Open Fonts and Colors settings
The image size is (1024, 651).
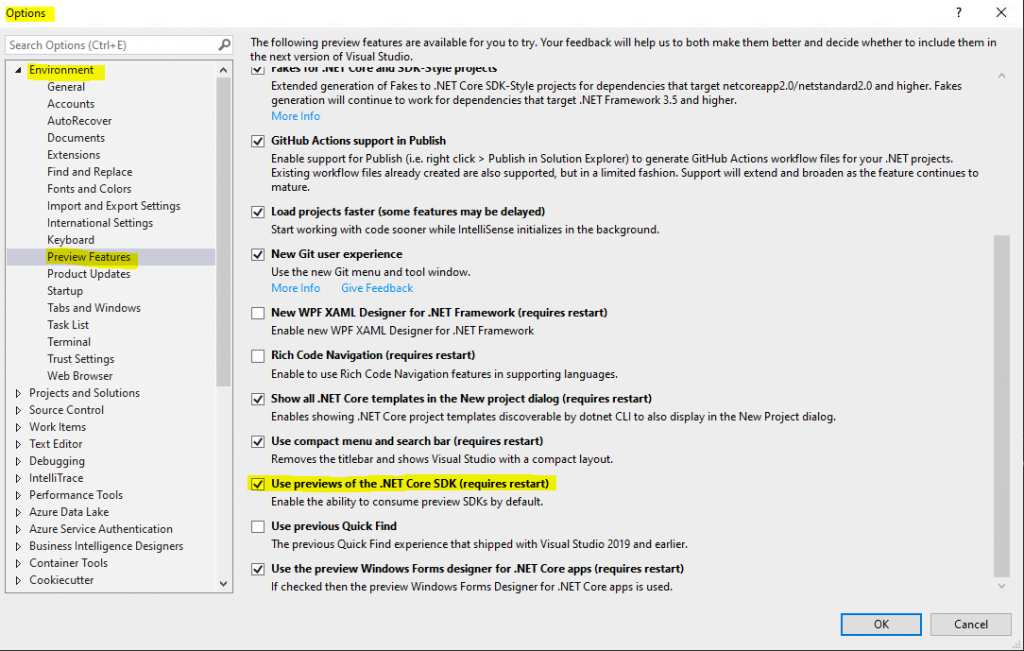89,189
